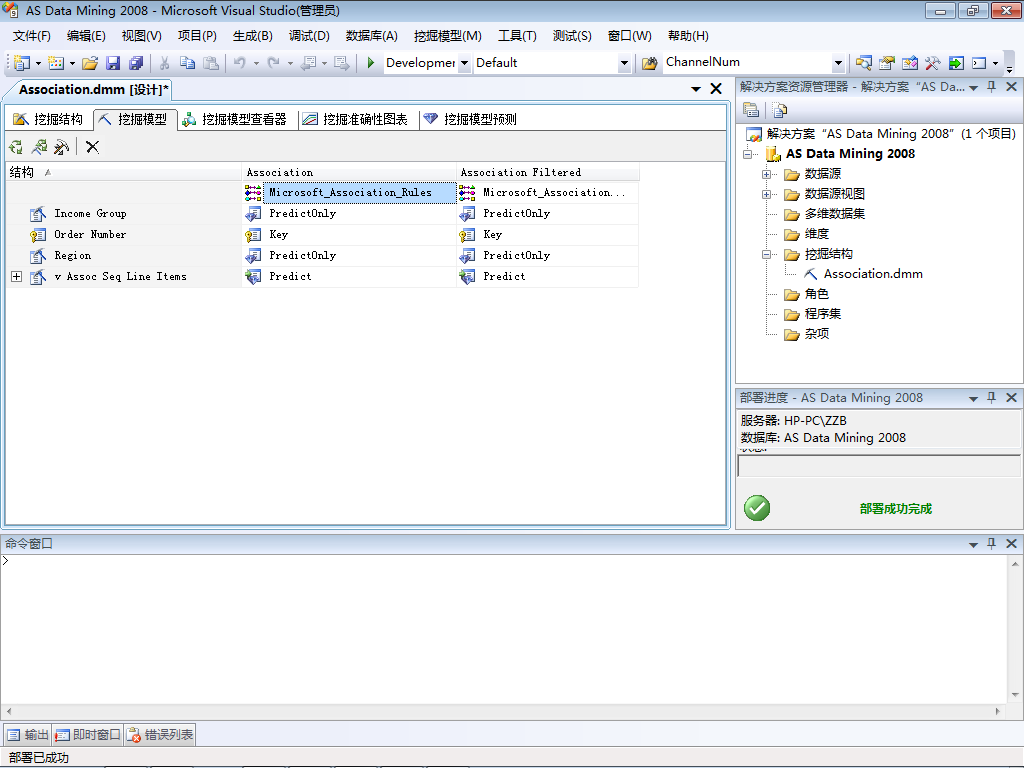This screenshot has width=1024, height=768.
Task: Open the 文件(F) menu
Action: click(x=31, y=36)
